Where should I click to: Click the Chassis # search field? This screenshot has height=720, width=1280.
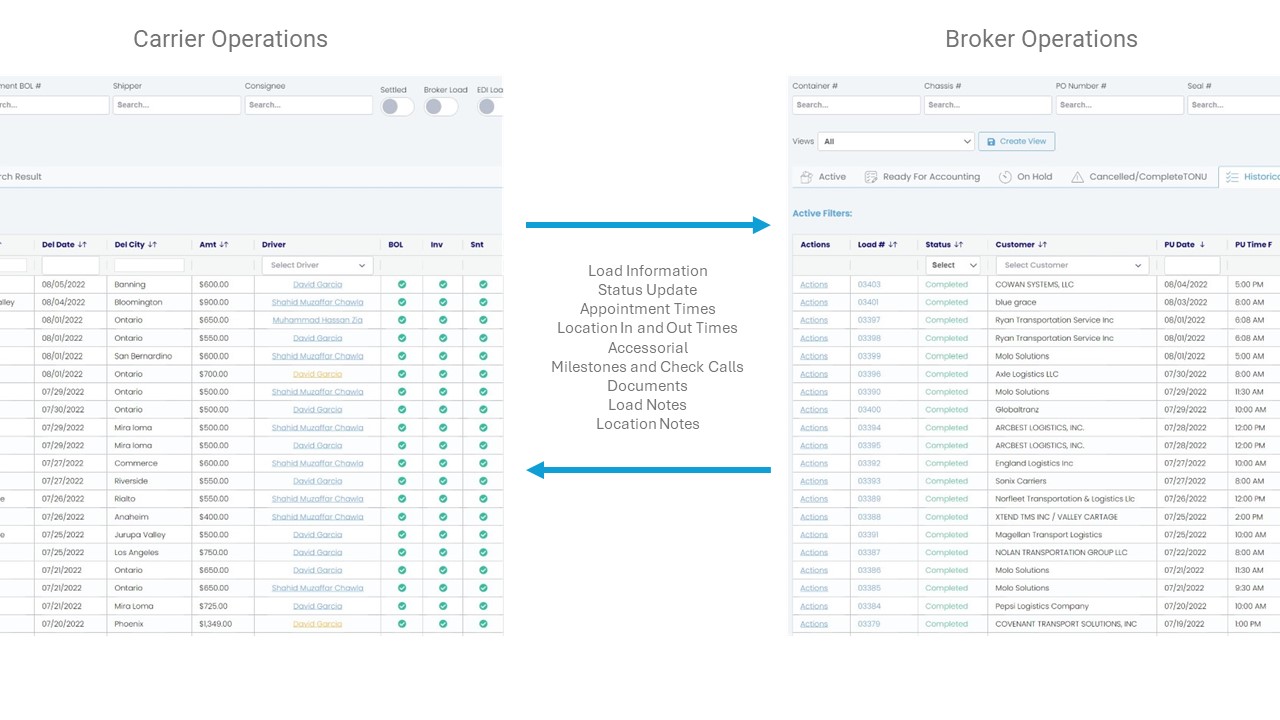click(988, 105)
